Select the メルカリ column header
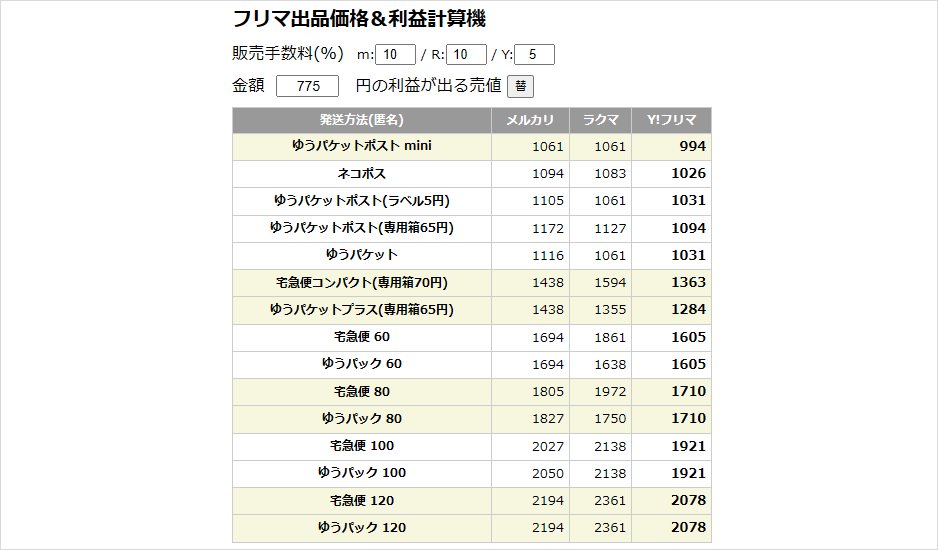Image resolution: width=938 pixels, height=550 pixels. [x=530, y=120]
